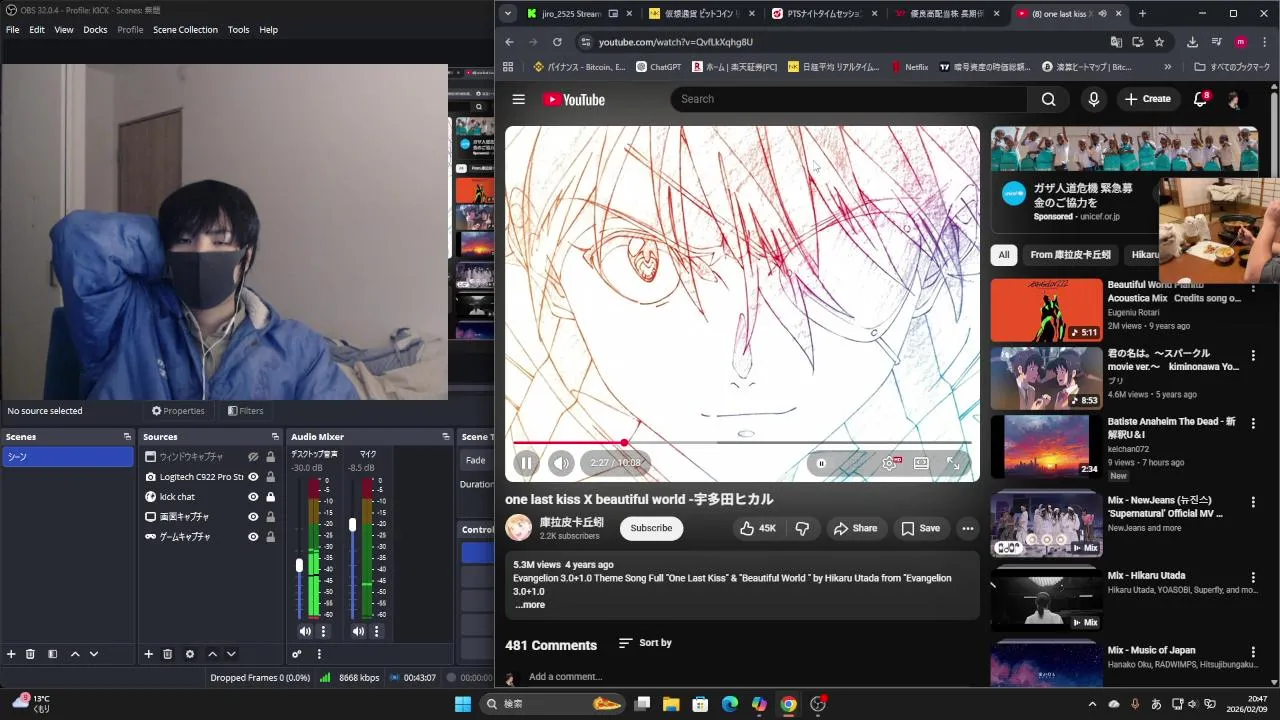Add a new source in OBS Sources panel

coord(149,654)
